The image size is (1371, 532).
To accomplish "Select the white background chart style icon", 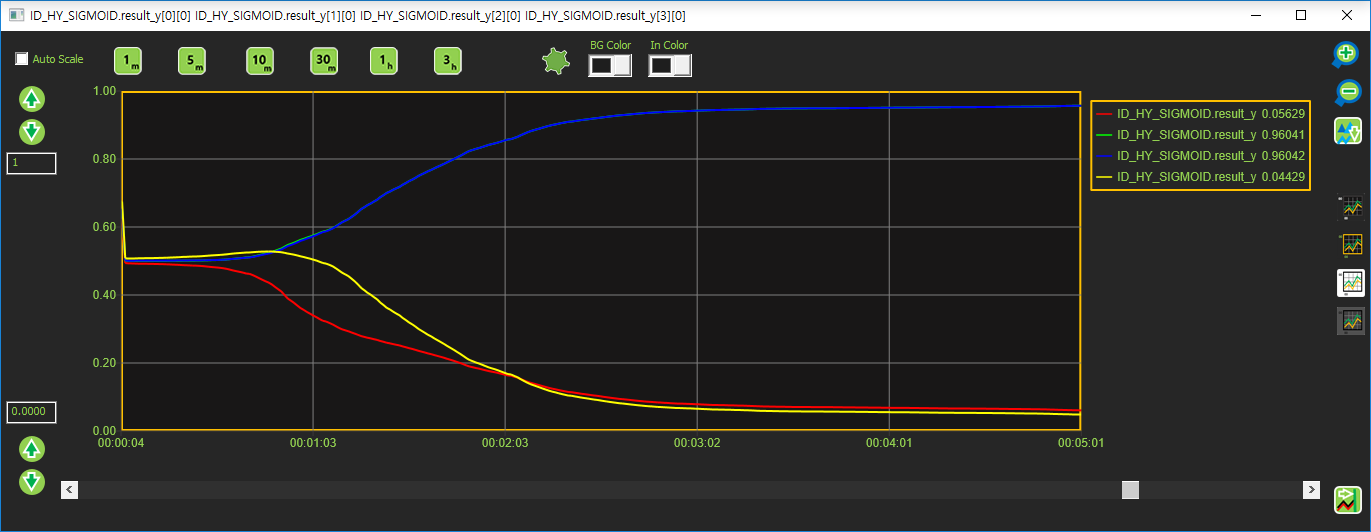I will point(1351,283).
